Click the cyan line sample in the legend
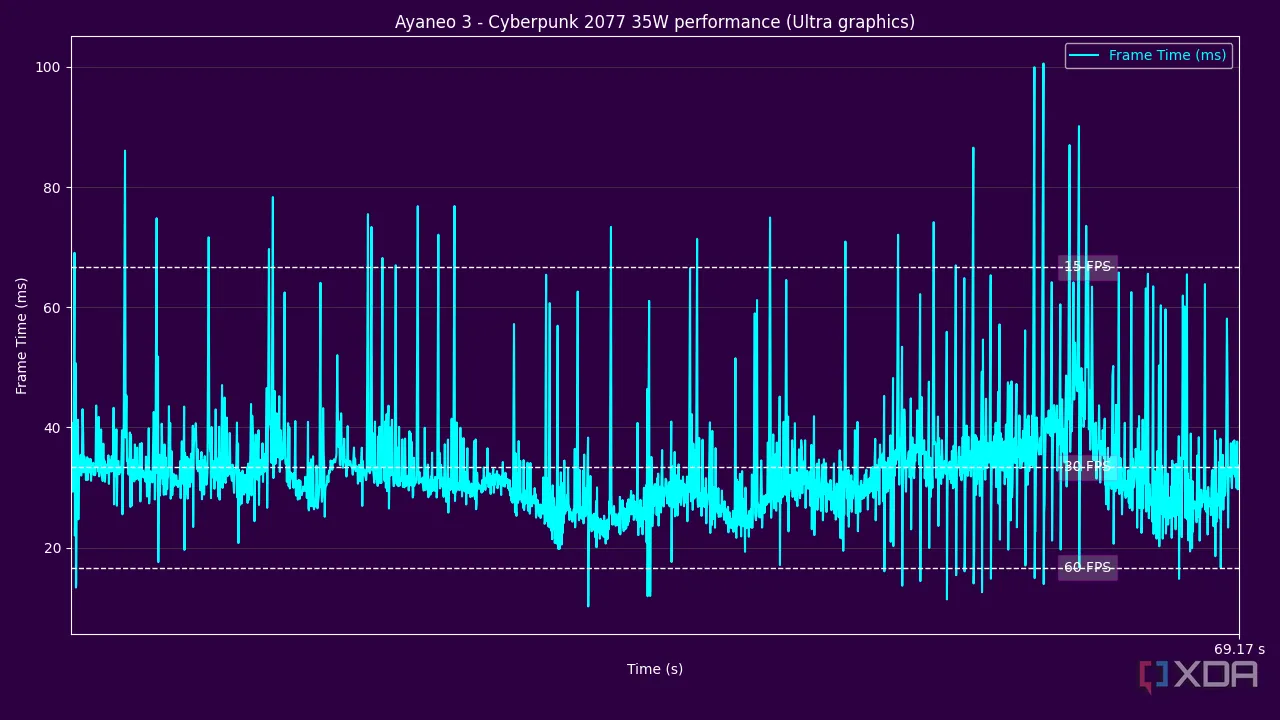This screenshot has width=1280, height=720. pos(1084,56)
